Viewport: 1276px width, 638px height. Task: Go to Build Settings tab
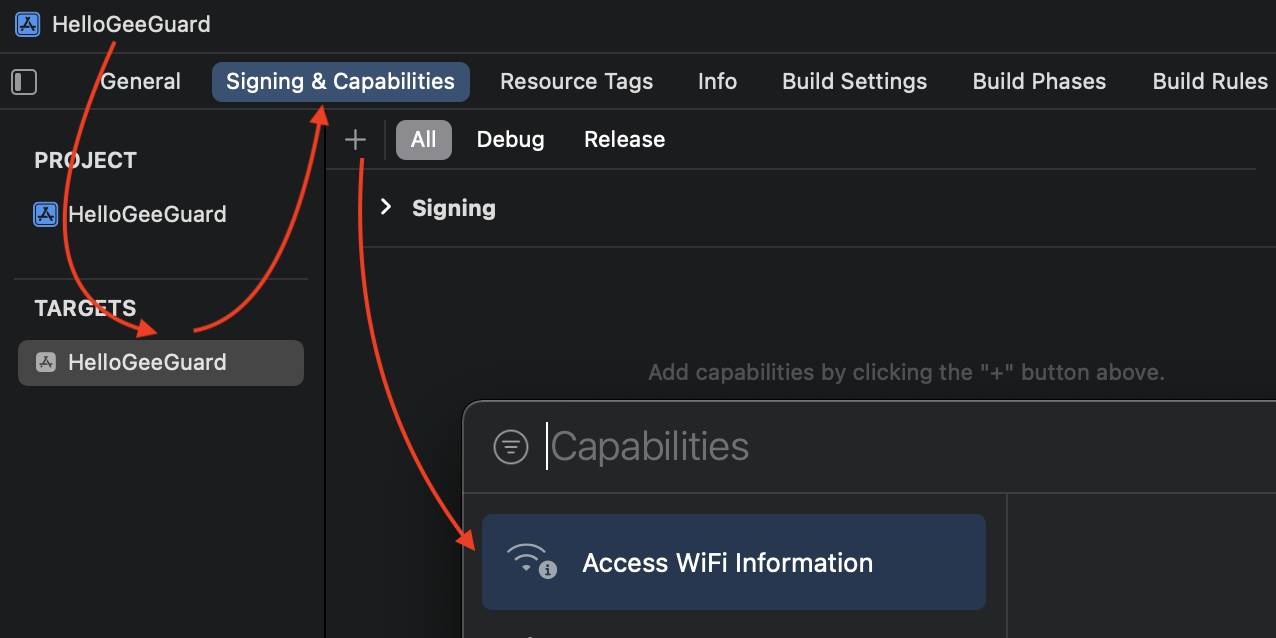point(854,82)
